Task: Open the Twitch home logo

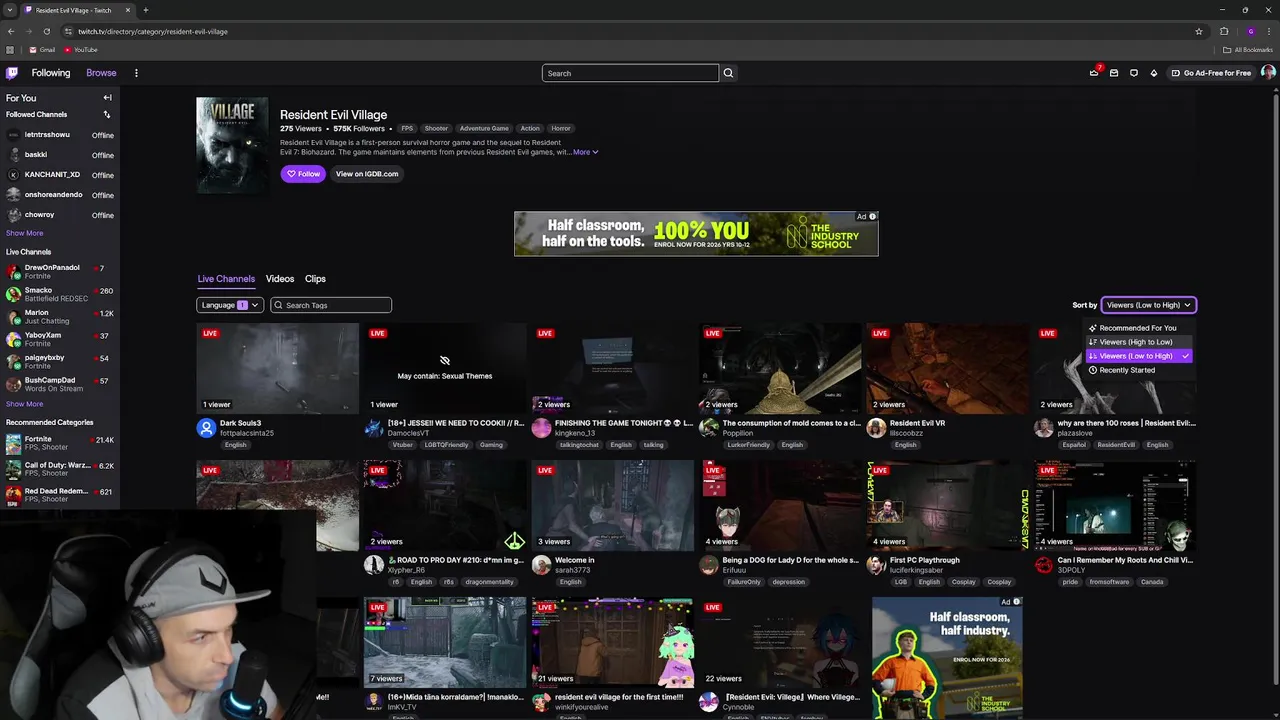Action: (12, 73)
